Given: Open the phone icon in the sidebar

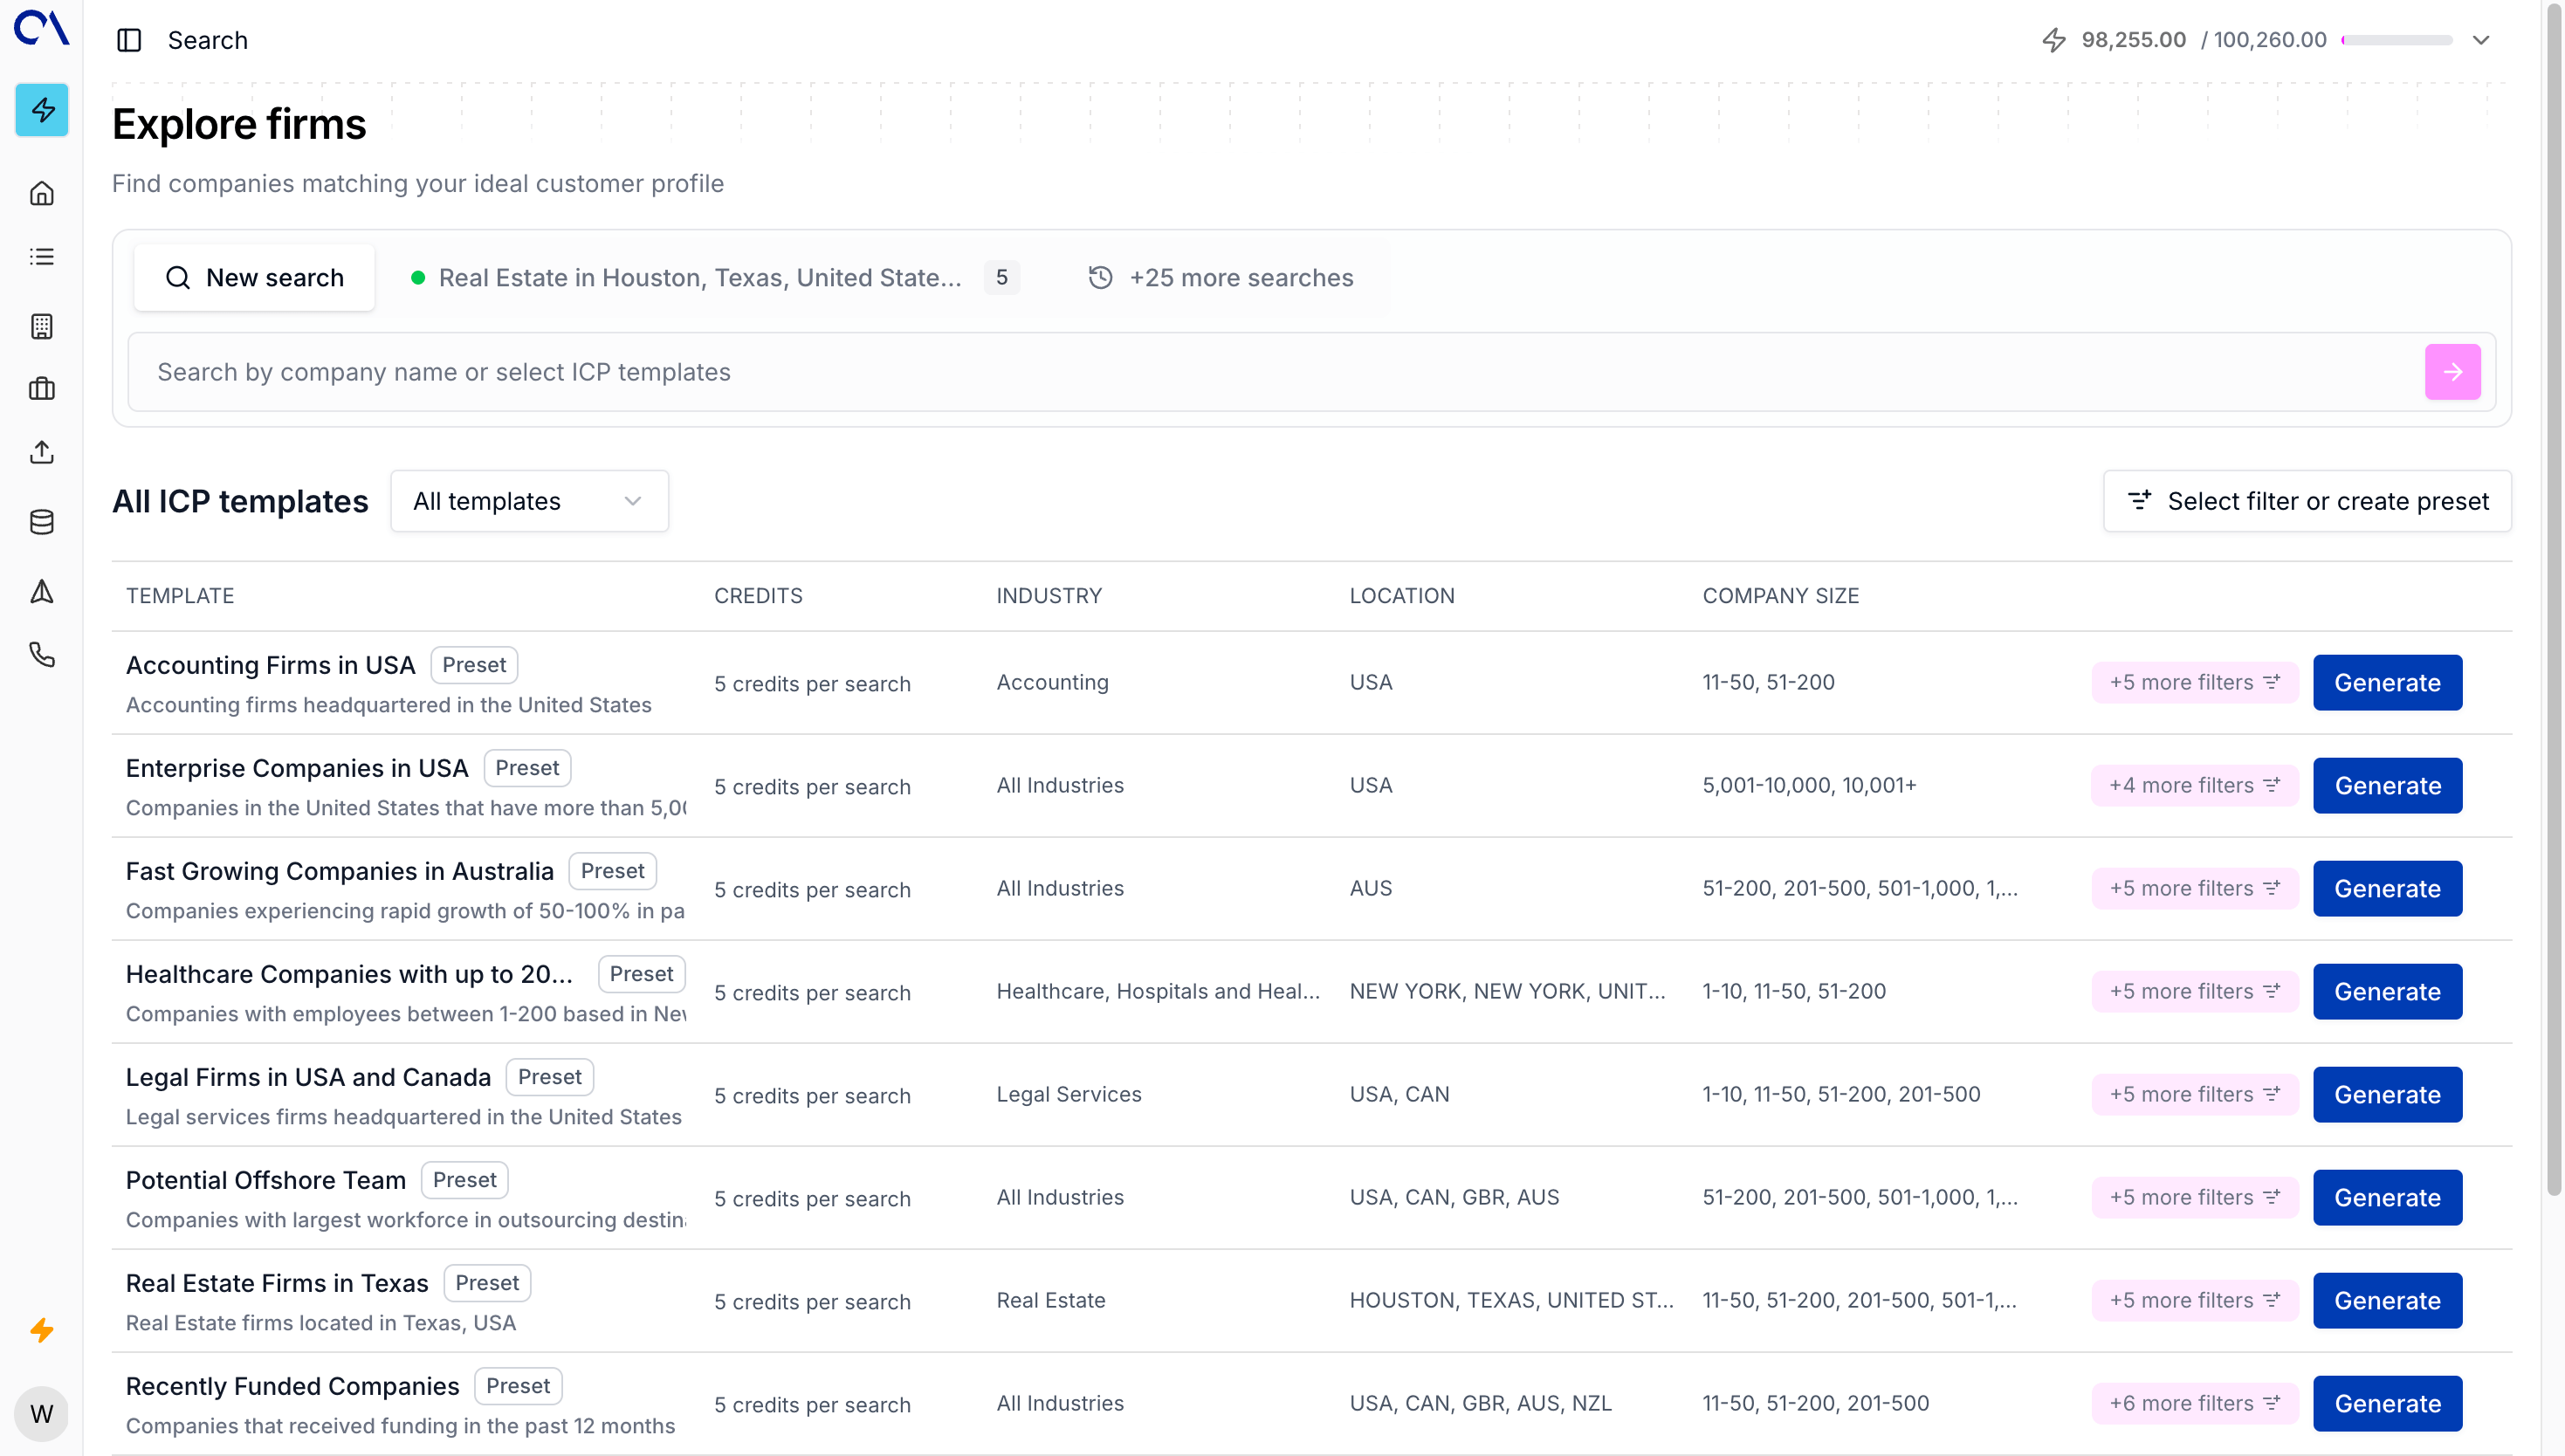Looking at the screenshot, I should click(41, 654).
